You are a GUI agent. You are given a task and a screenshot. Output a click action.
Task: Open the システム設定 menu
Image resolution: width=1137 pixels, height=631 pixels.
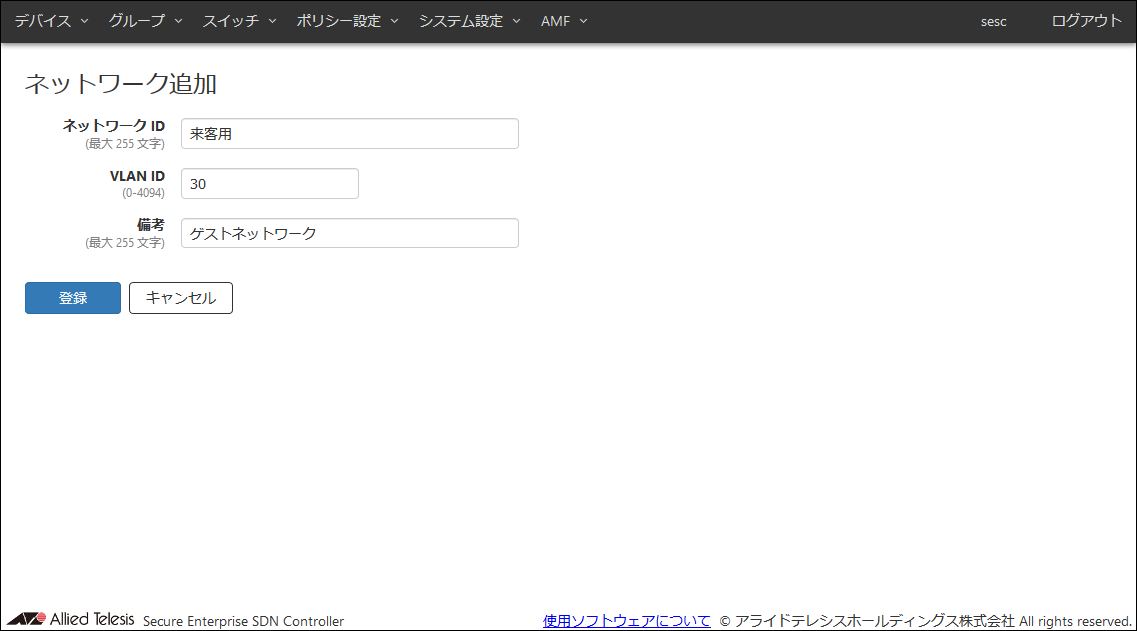[x=469, y=21]
